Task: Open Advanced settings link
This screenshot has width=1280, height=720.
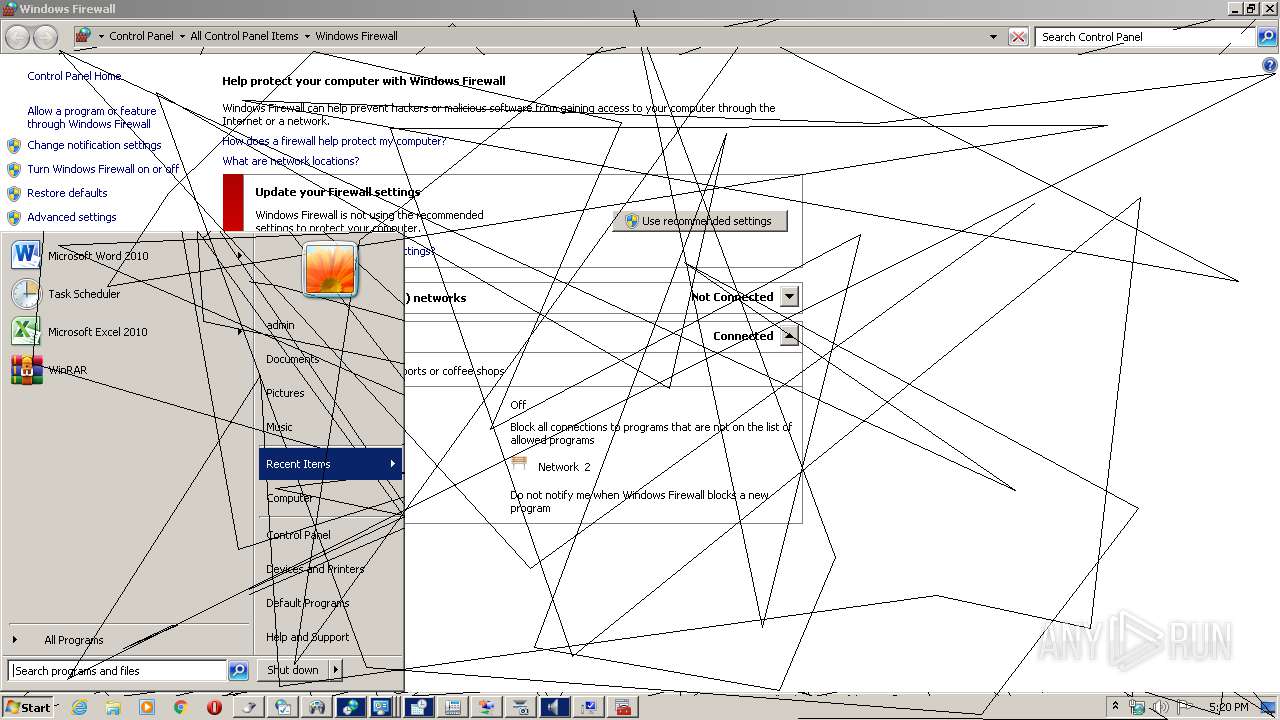Action: 72,217
